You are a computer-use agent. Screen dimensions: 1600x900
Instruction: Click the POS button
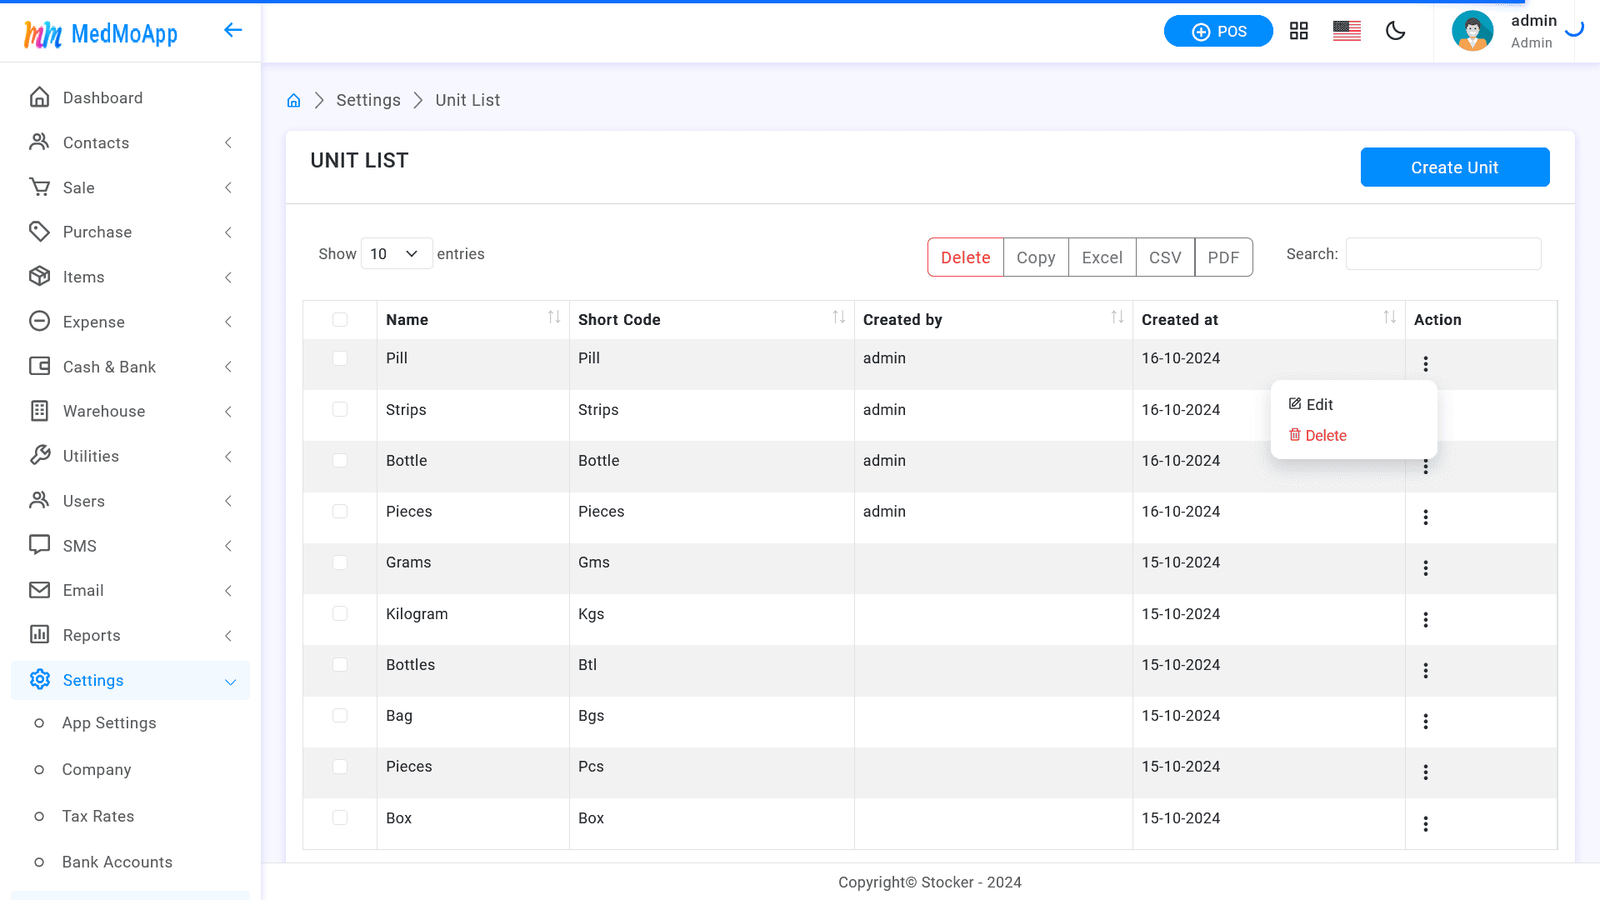tap(1218, 31)
